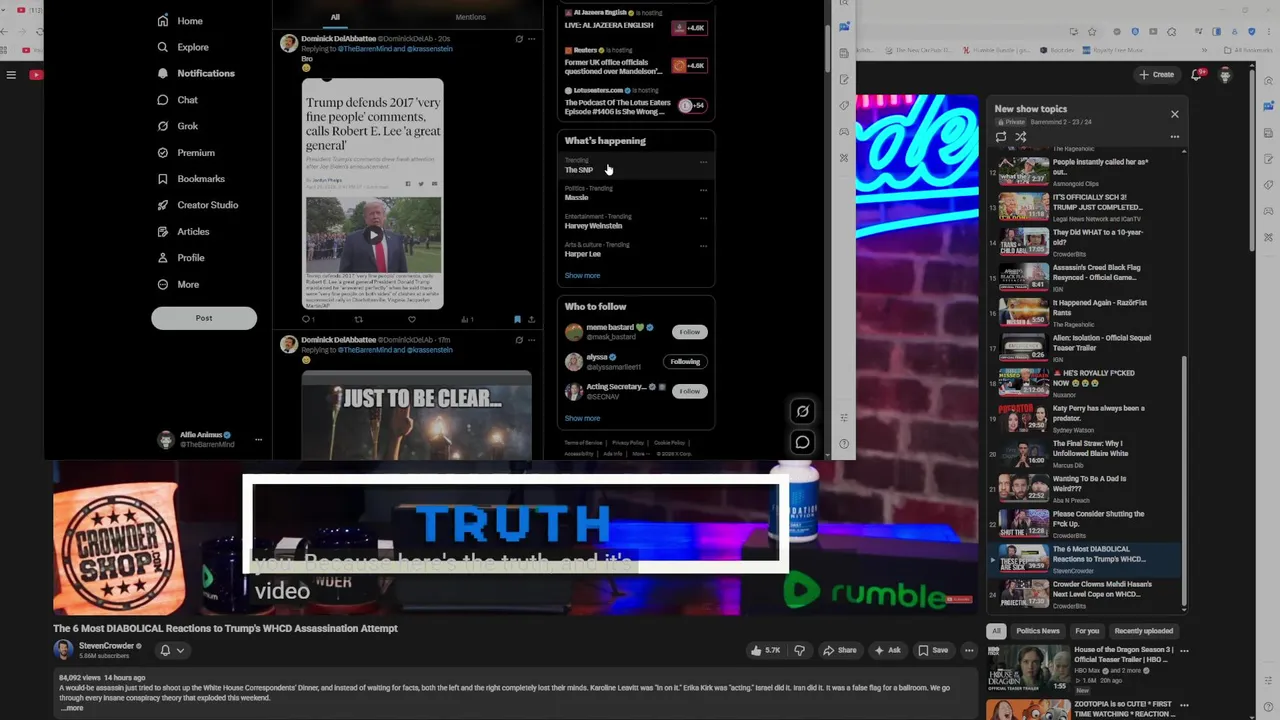The width and height of the screenshot is (1280, 720).
Task: Open more options on first Dominick post
Action: [x=531, y=39]
